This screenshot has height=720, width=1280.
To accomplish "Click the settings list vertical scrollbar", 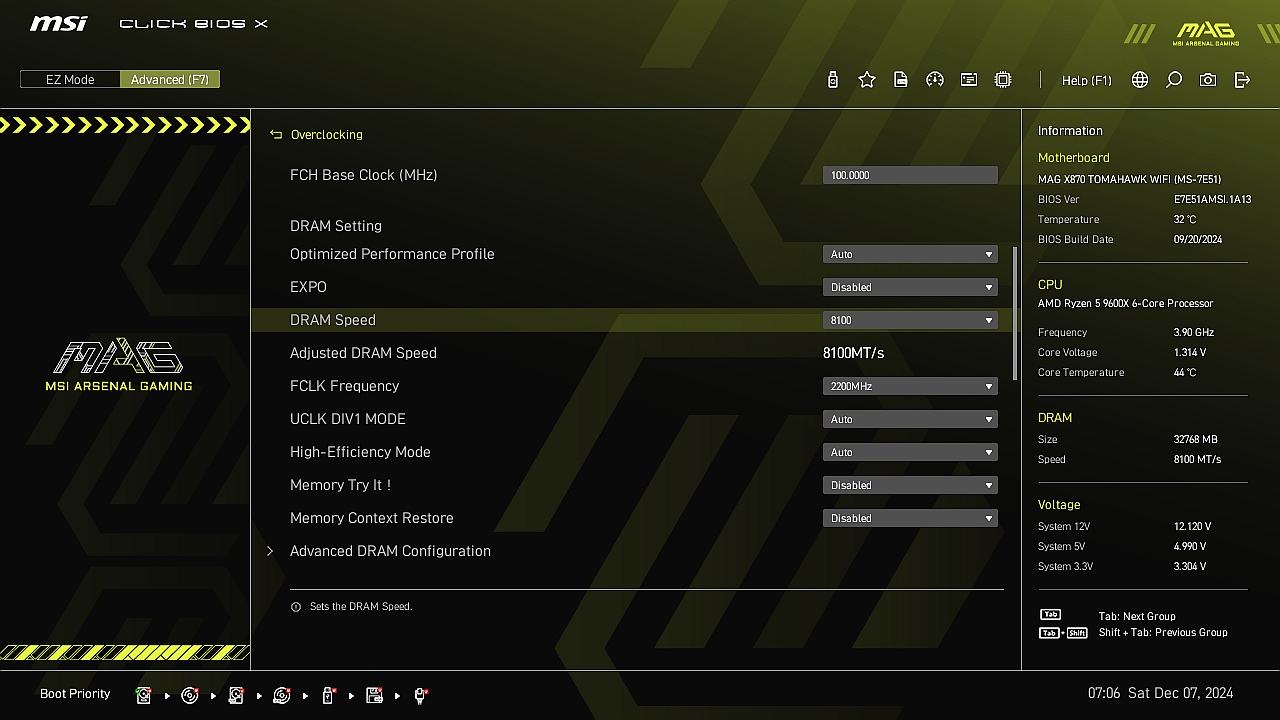I will (x=1016, y=313).
